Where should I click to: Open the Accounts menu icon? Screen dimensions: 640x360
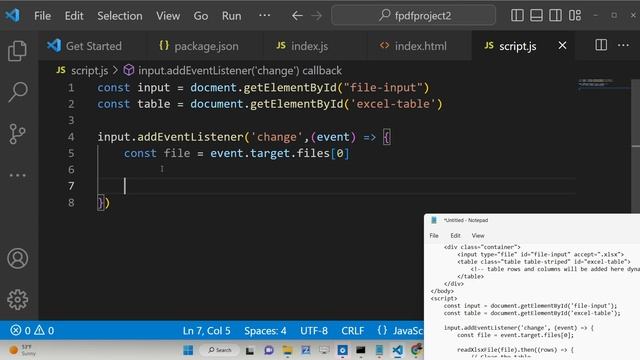click(18, 258)
